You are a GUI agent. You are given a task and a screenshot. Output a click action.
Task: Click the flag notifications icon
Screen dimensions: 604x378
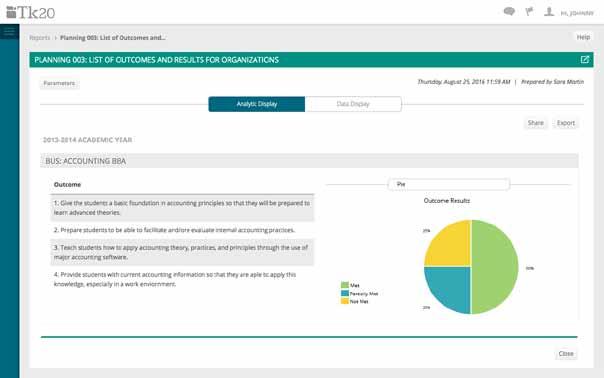529,12
